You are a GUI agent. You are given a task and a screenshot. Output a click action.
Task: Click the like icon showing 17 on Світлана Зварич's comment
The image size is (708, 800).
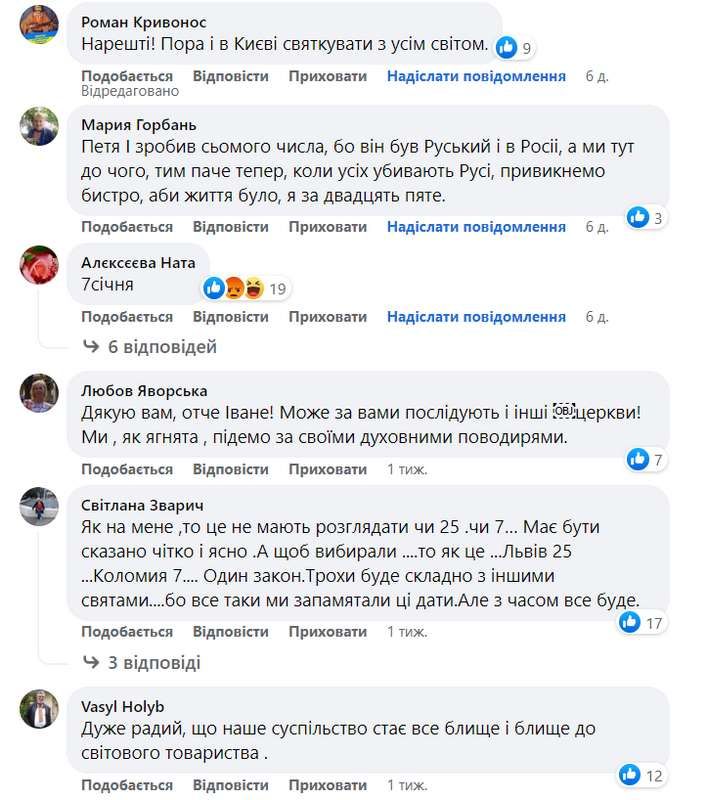click(629, 622)
